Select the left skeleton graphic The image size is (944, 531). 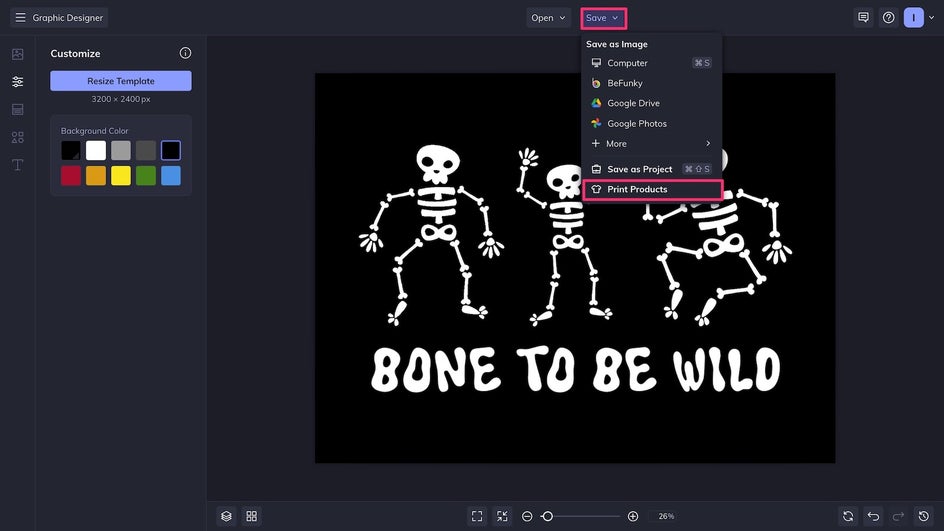(x=431, y=235)
